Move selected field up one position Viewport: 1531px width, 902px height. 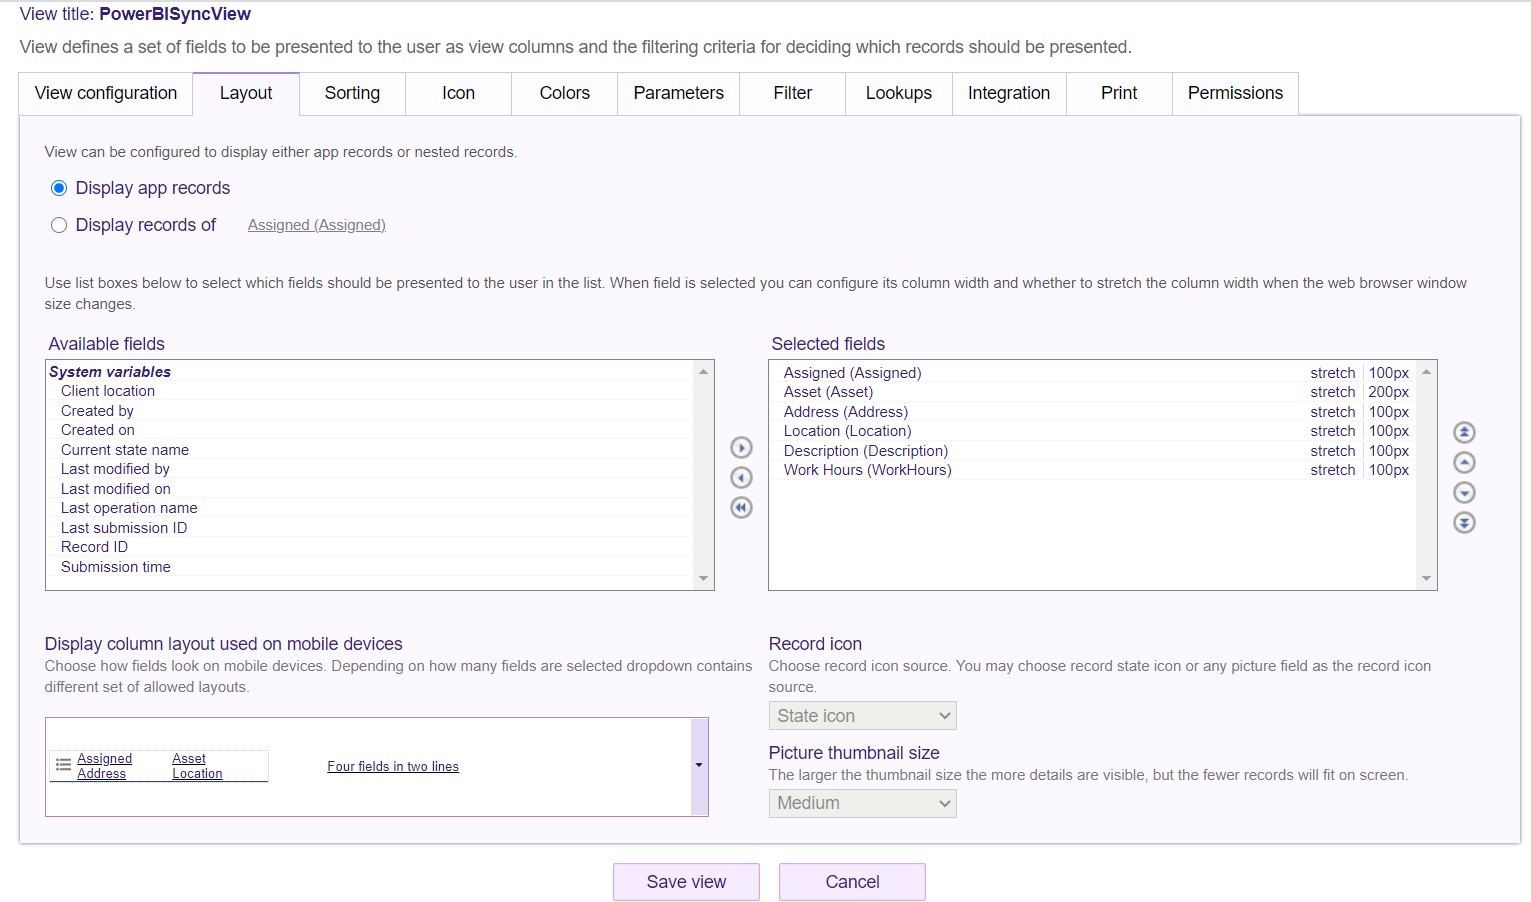(1464, 463)
